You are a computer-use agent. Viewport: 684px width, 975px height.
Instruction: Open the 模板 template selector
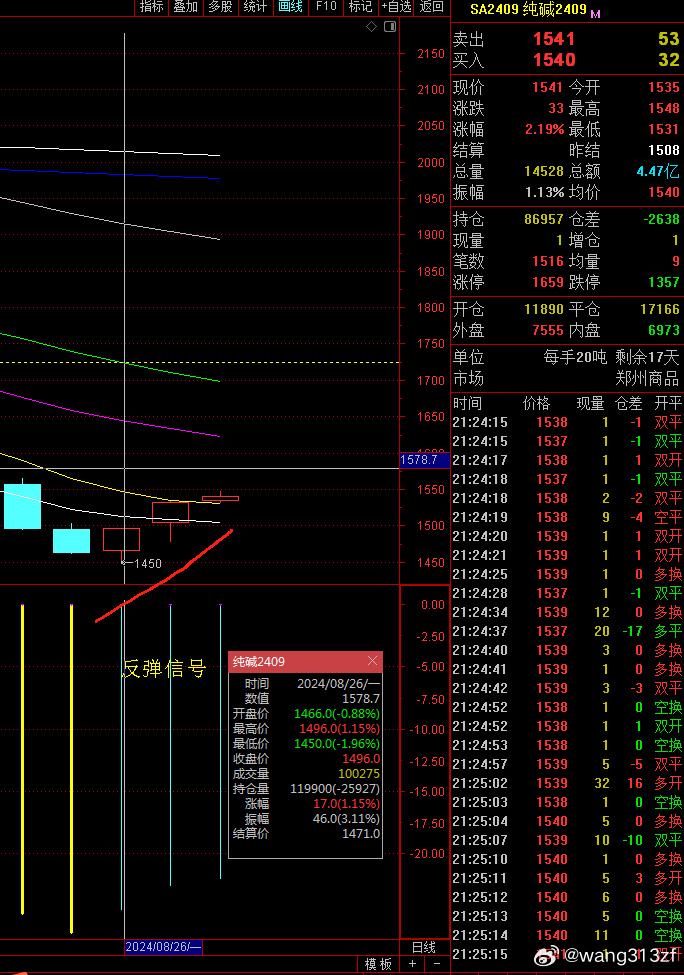[378, 964]
